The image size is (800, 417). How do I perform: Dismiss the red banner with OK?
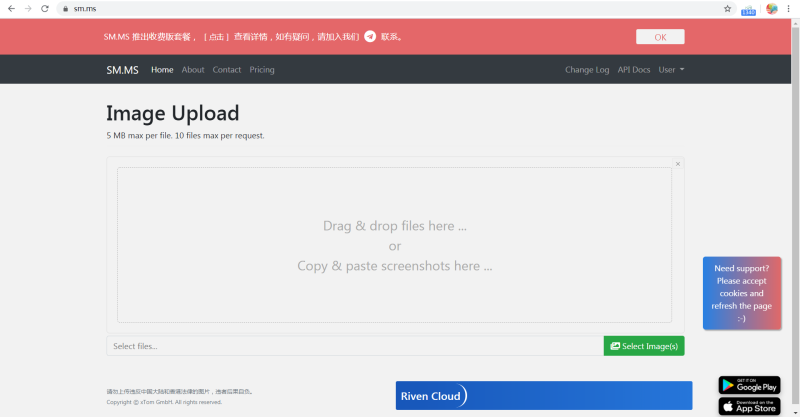coord(660,37)
